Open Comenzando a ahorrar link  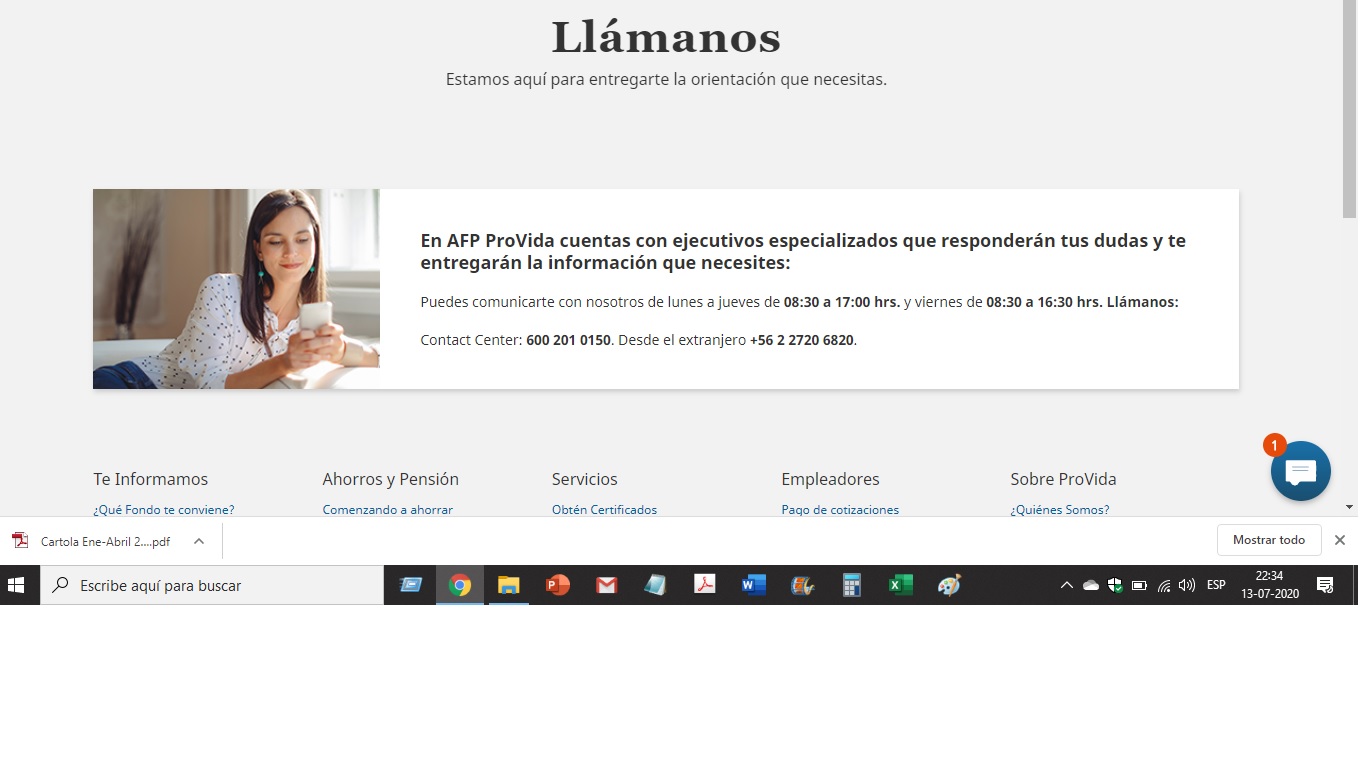point(388,509)
